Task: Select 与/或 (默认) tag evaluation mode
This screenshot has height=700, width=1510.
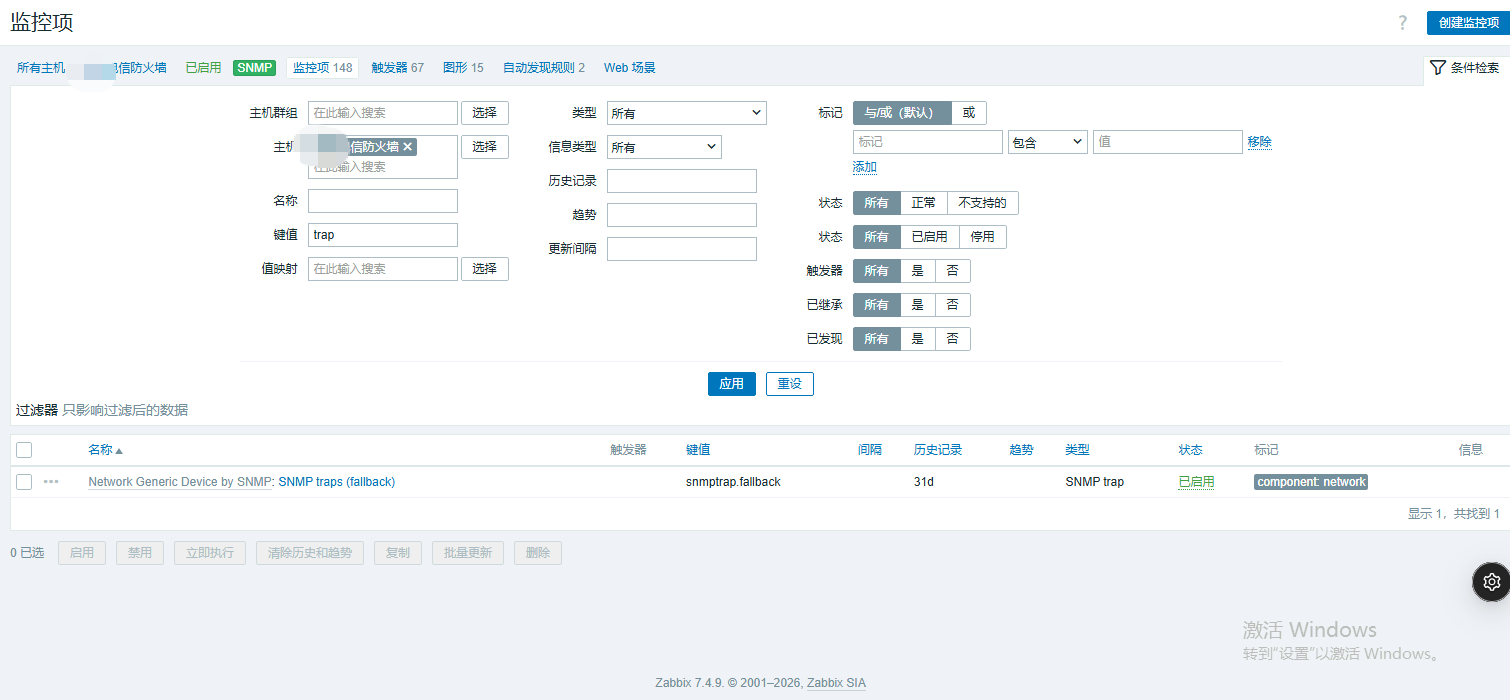Action: [x=902, y=113]
